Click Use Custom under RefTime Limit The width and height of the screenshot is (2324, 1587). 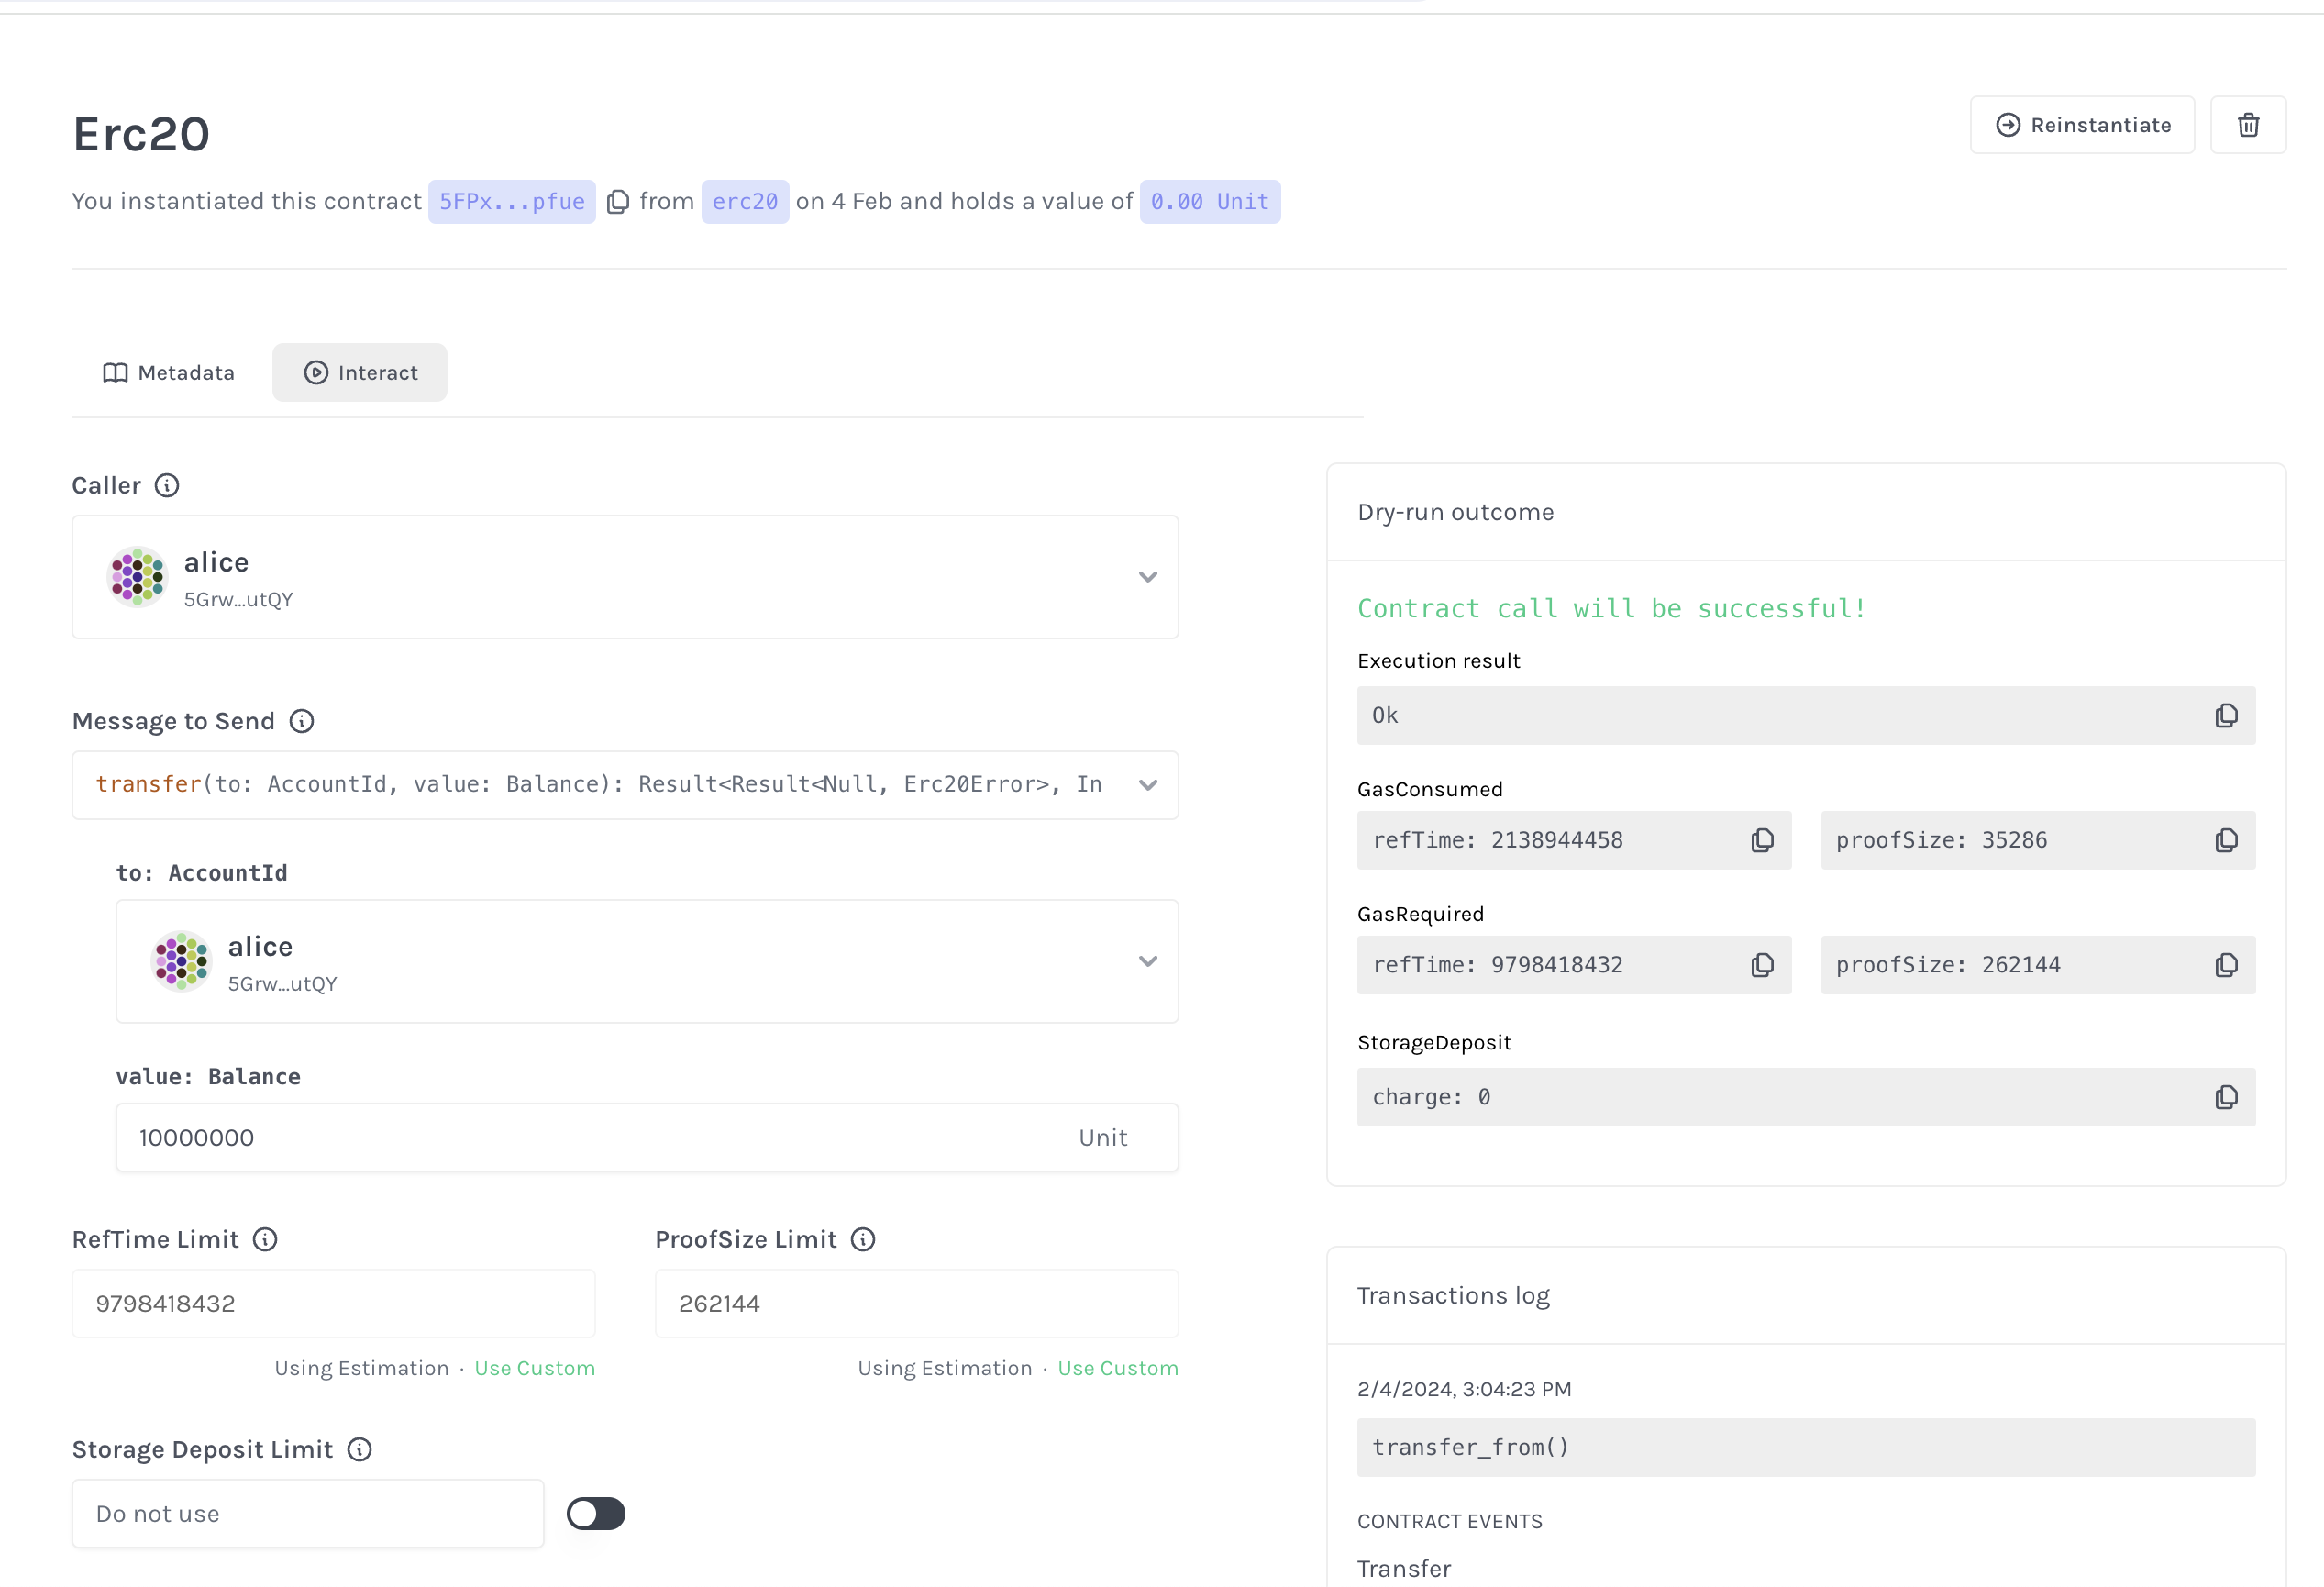(534, 1368)
